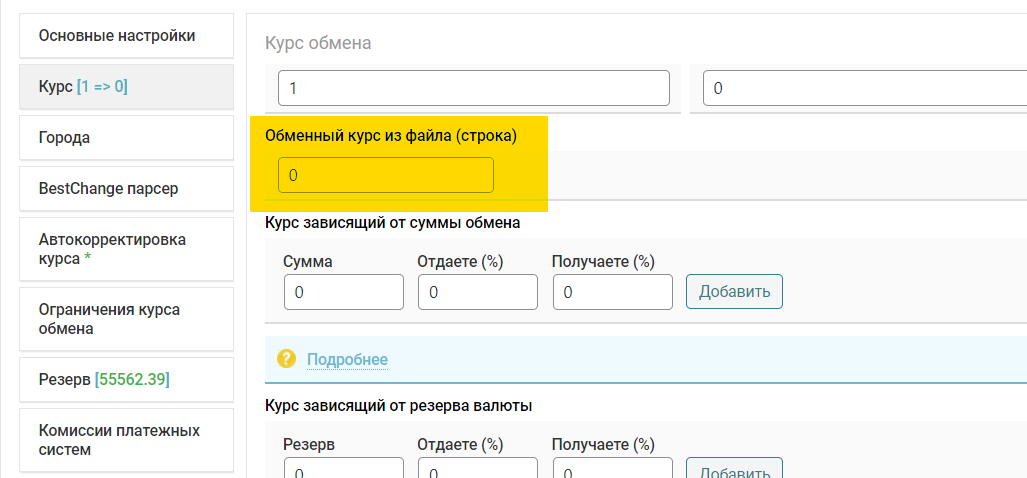This screenshot has width=1027, height=478.
Task: Click the Резерв input field
Action: (344, 468)
